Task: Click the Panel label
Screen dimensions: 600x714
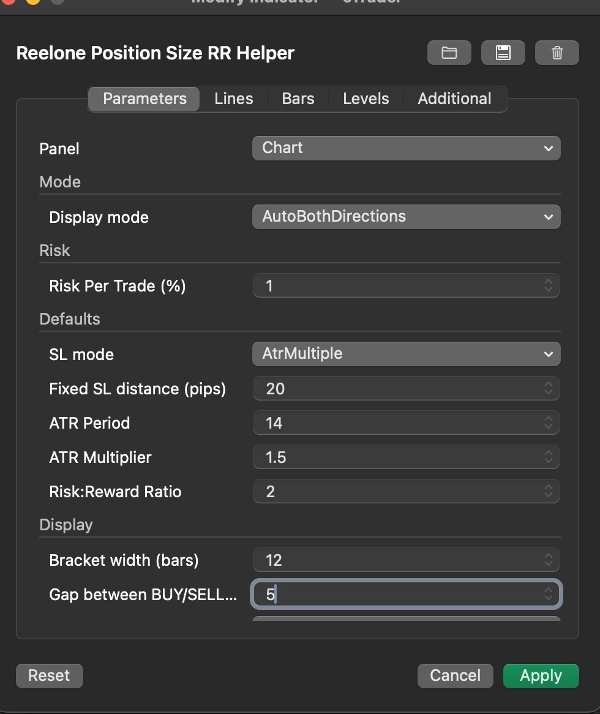Action: click(59, 149)
